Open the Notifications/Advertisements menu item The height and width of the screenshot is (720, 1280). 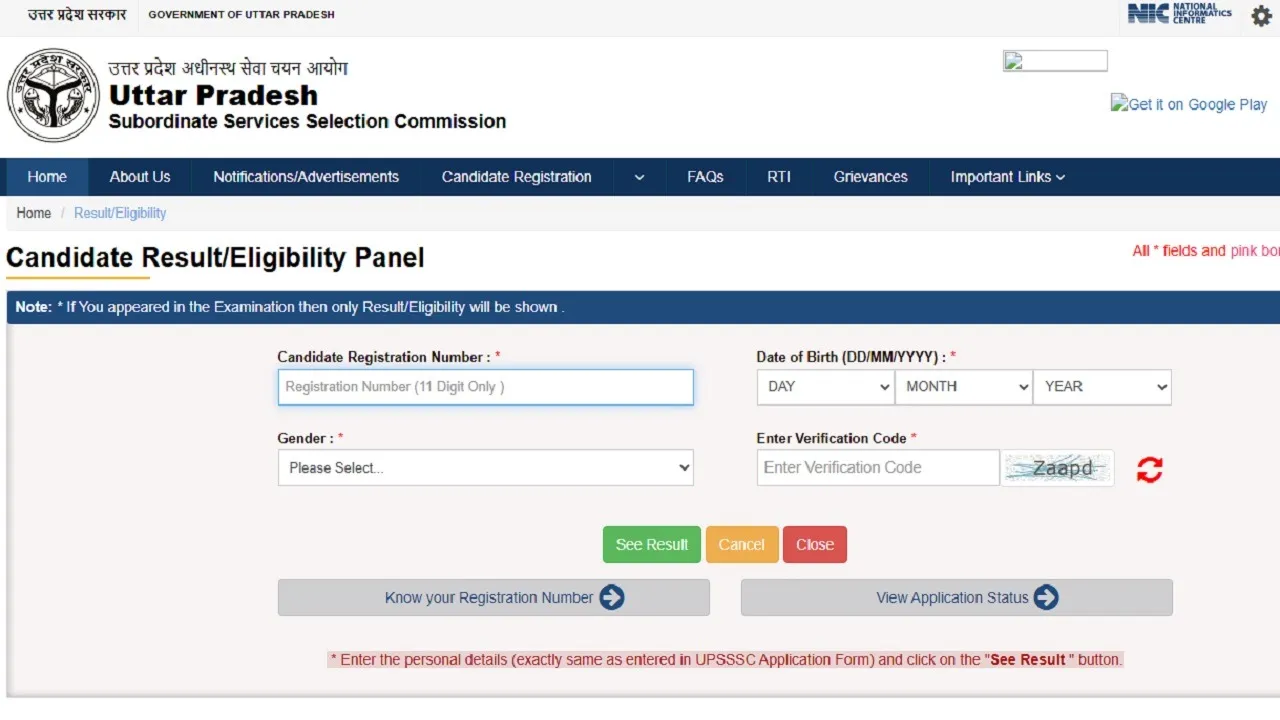(305, 177)
